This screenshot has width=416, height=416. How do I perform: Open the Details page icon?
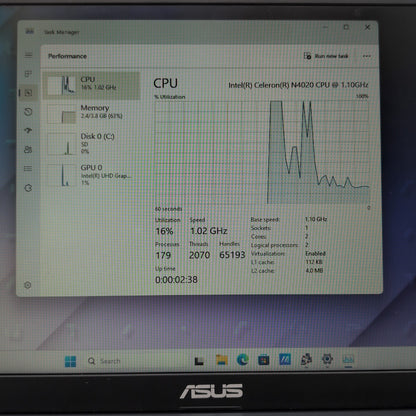click(x=28, y=169)
